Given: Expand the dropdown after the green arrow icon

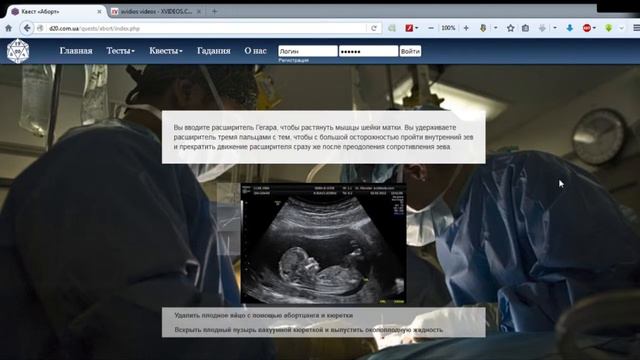Looking at the screenshot, I should 621,28.
